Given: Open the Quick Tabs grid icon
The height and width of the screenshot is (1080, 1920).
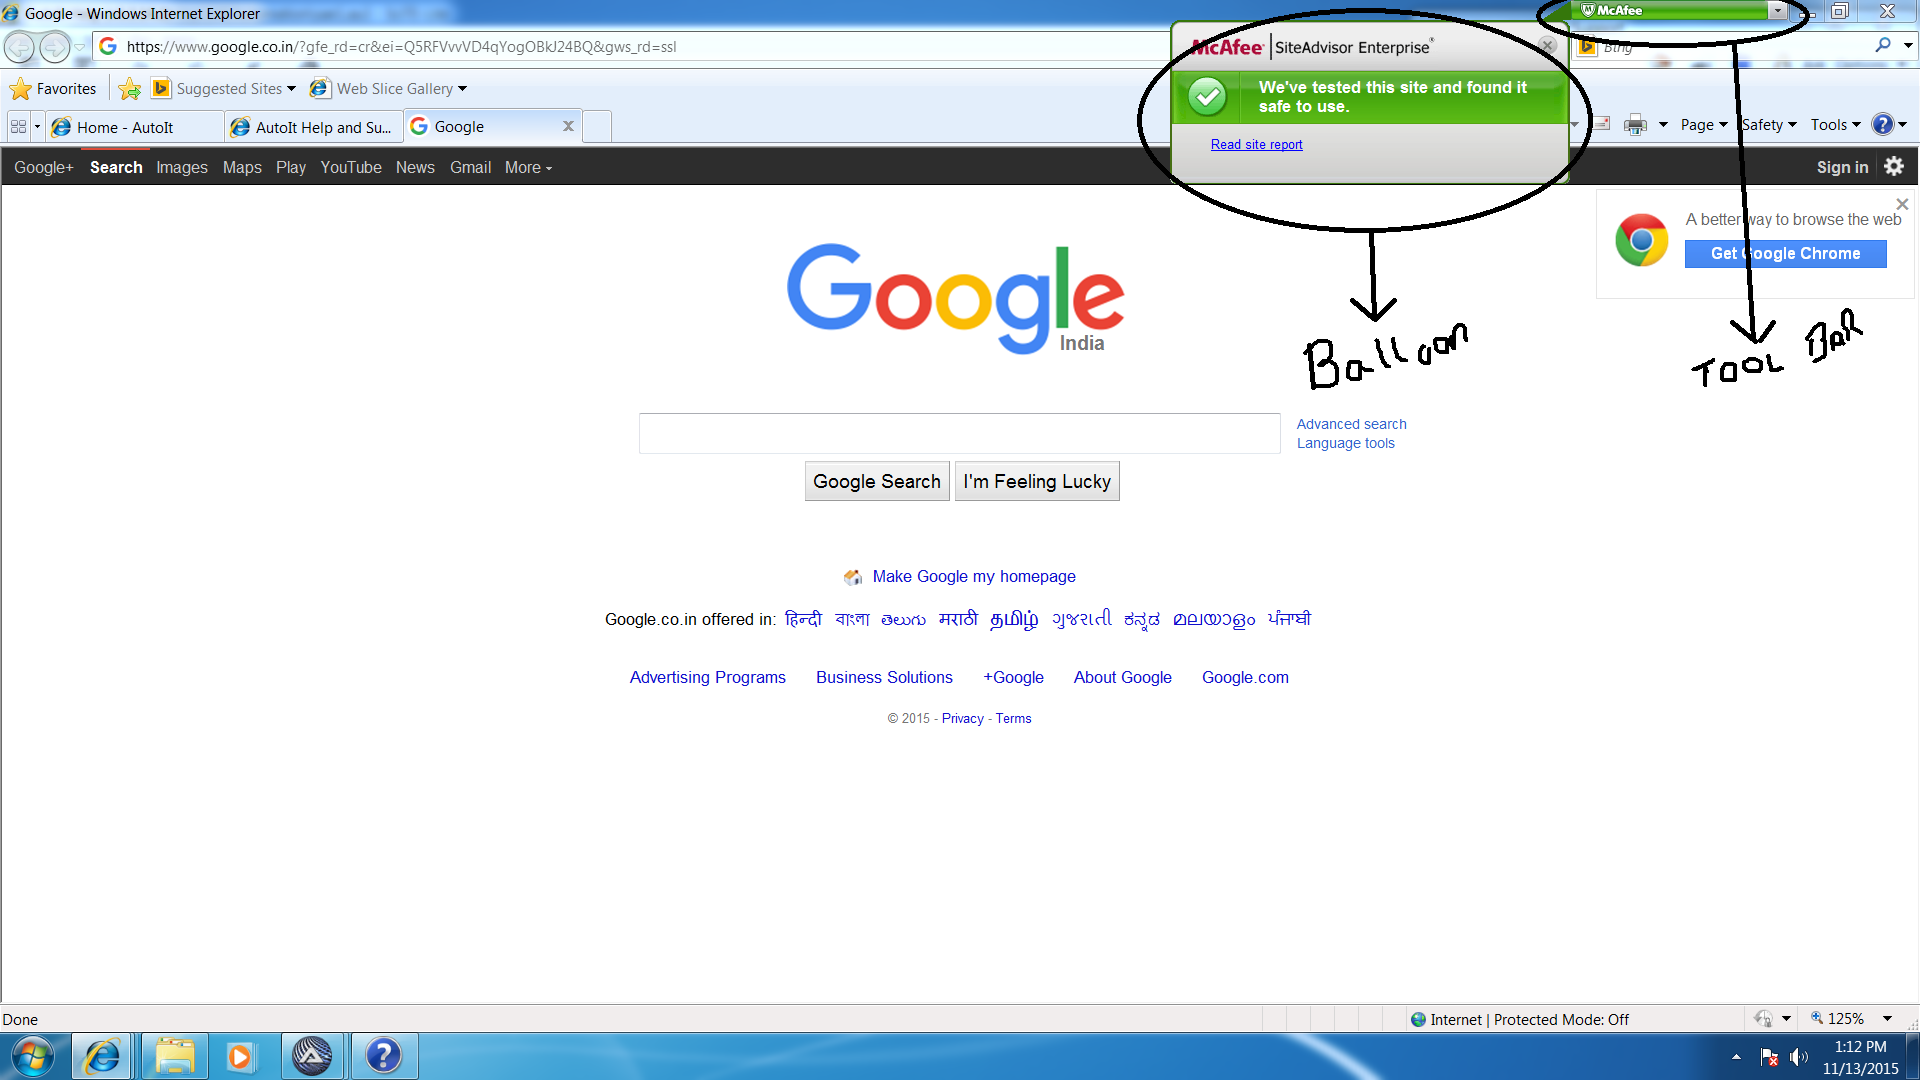Looking at the screenshot, I should (18, 127).
